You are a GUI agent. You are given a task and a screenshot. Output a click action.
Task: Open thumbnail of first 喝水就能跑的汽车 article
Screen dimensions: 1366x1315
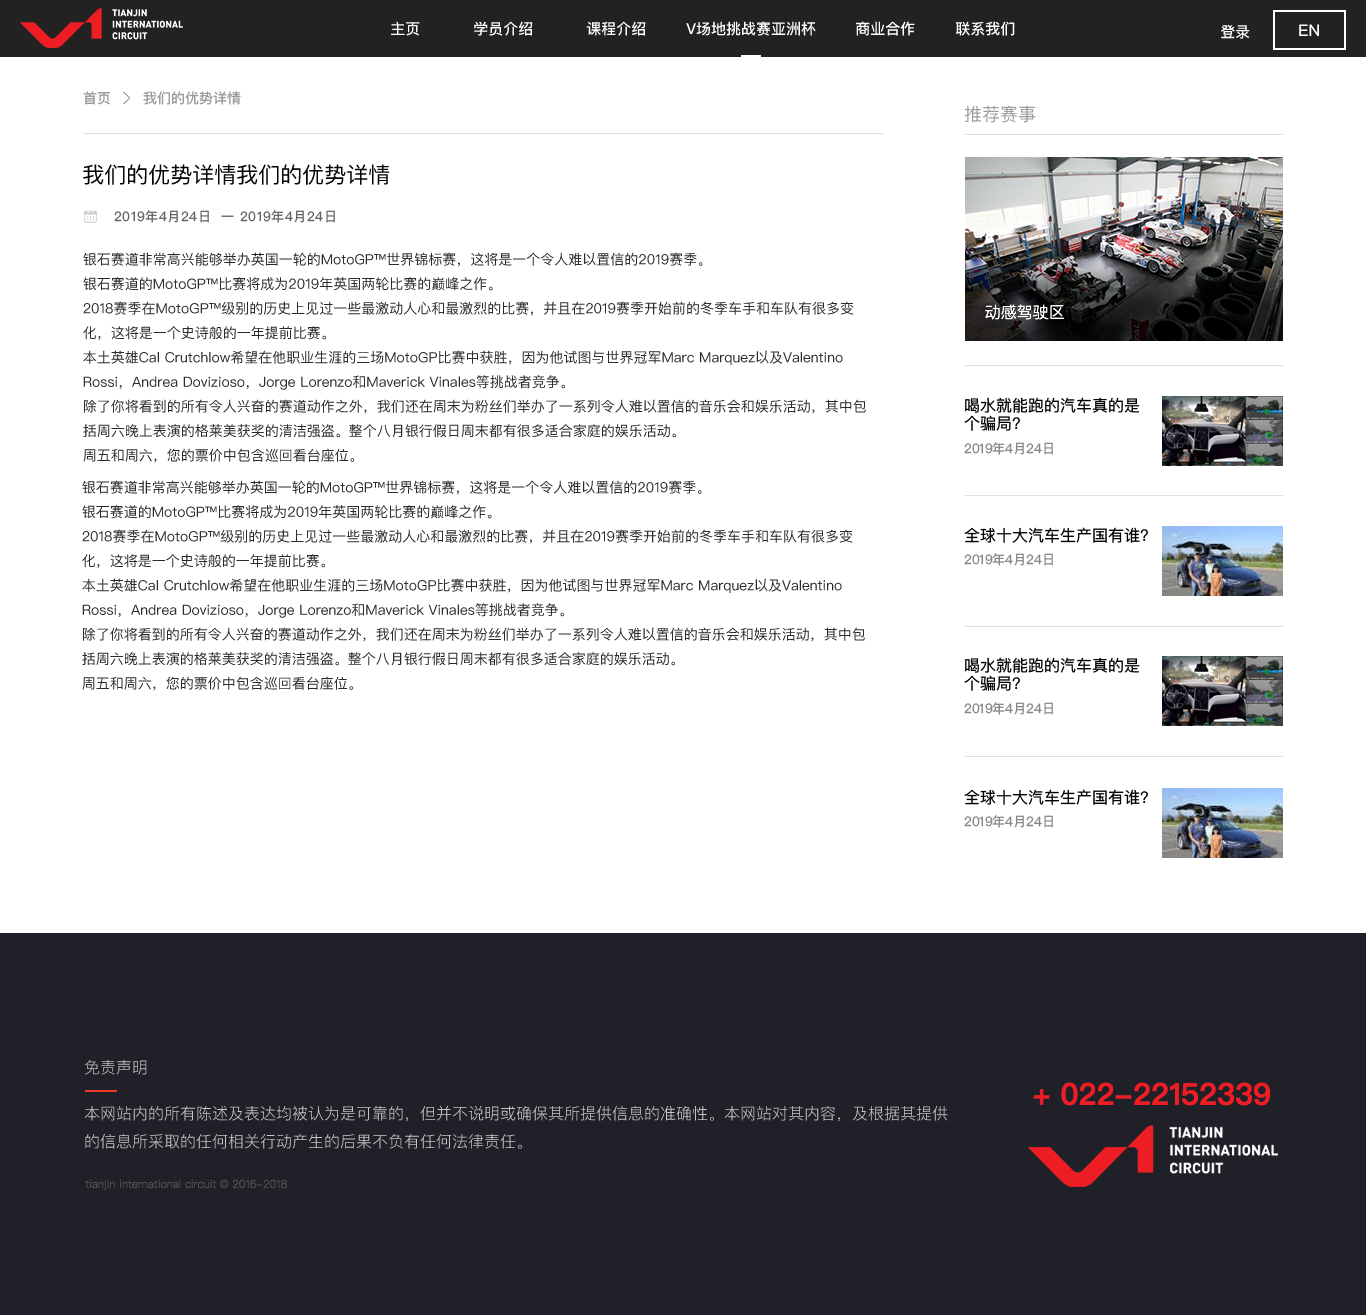1222,431
